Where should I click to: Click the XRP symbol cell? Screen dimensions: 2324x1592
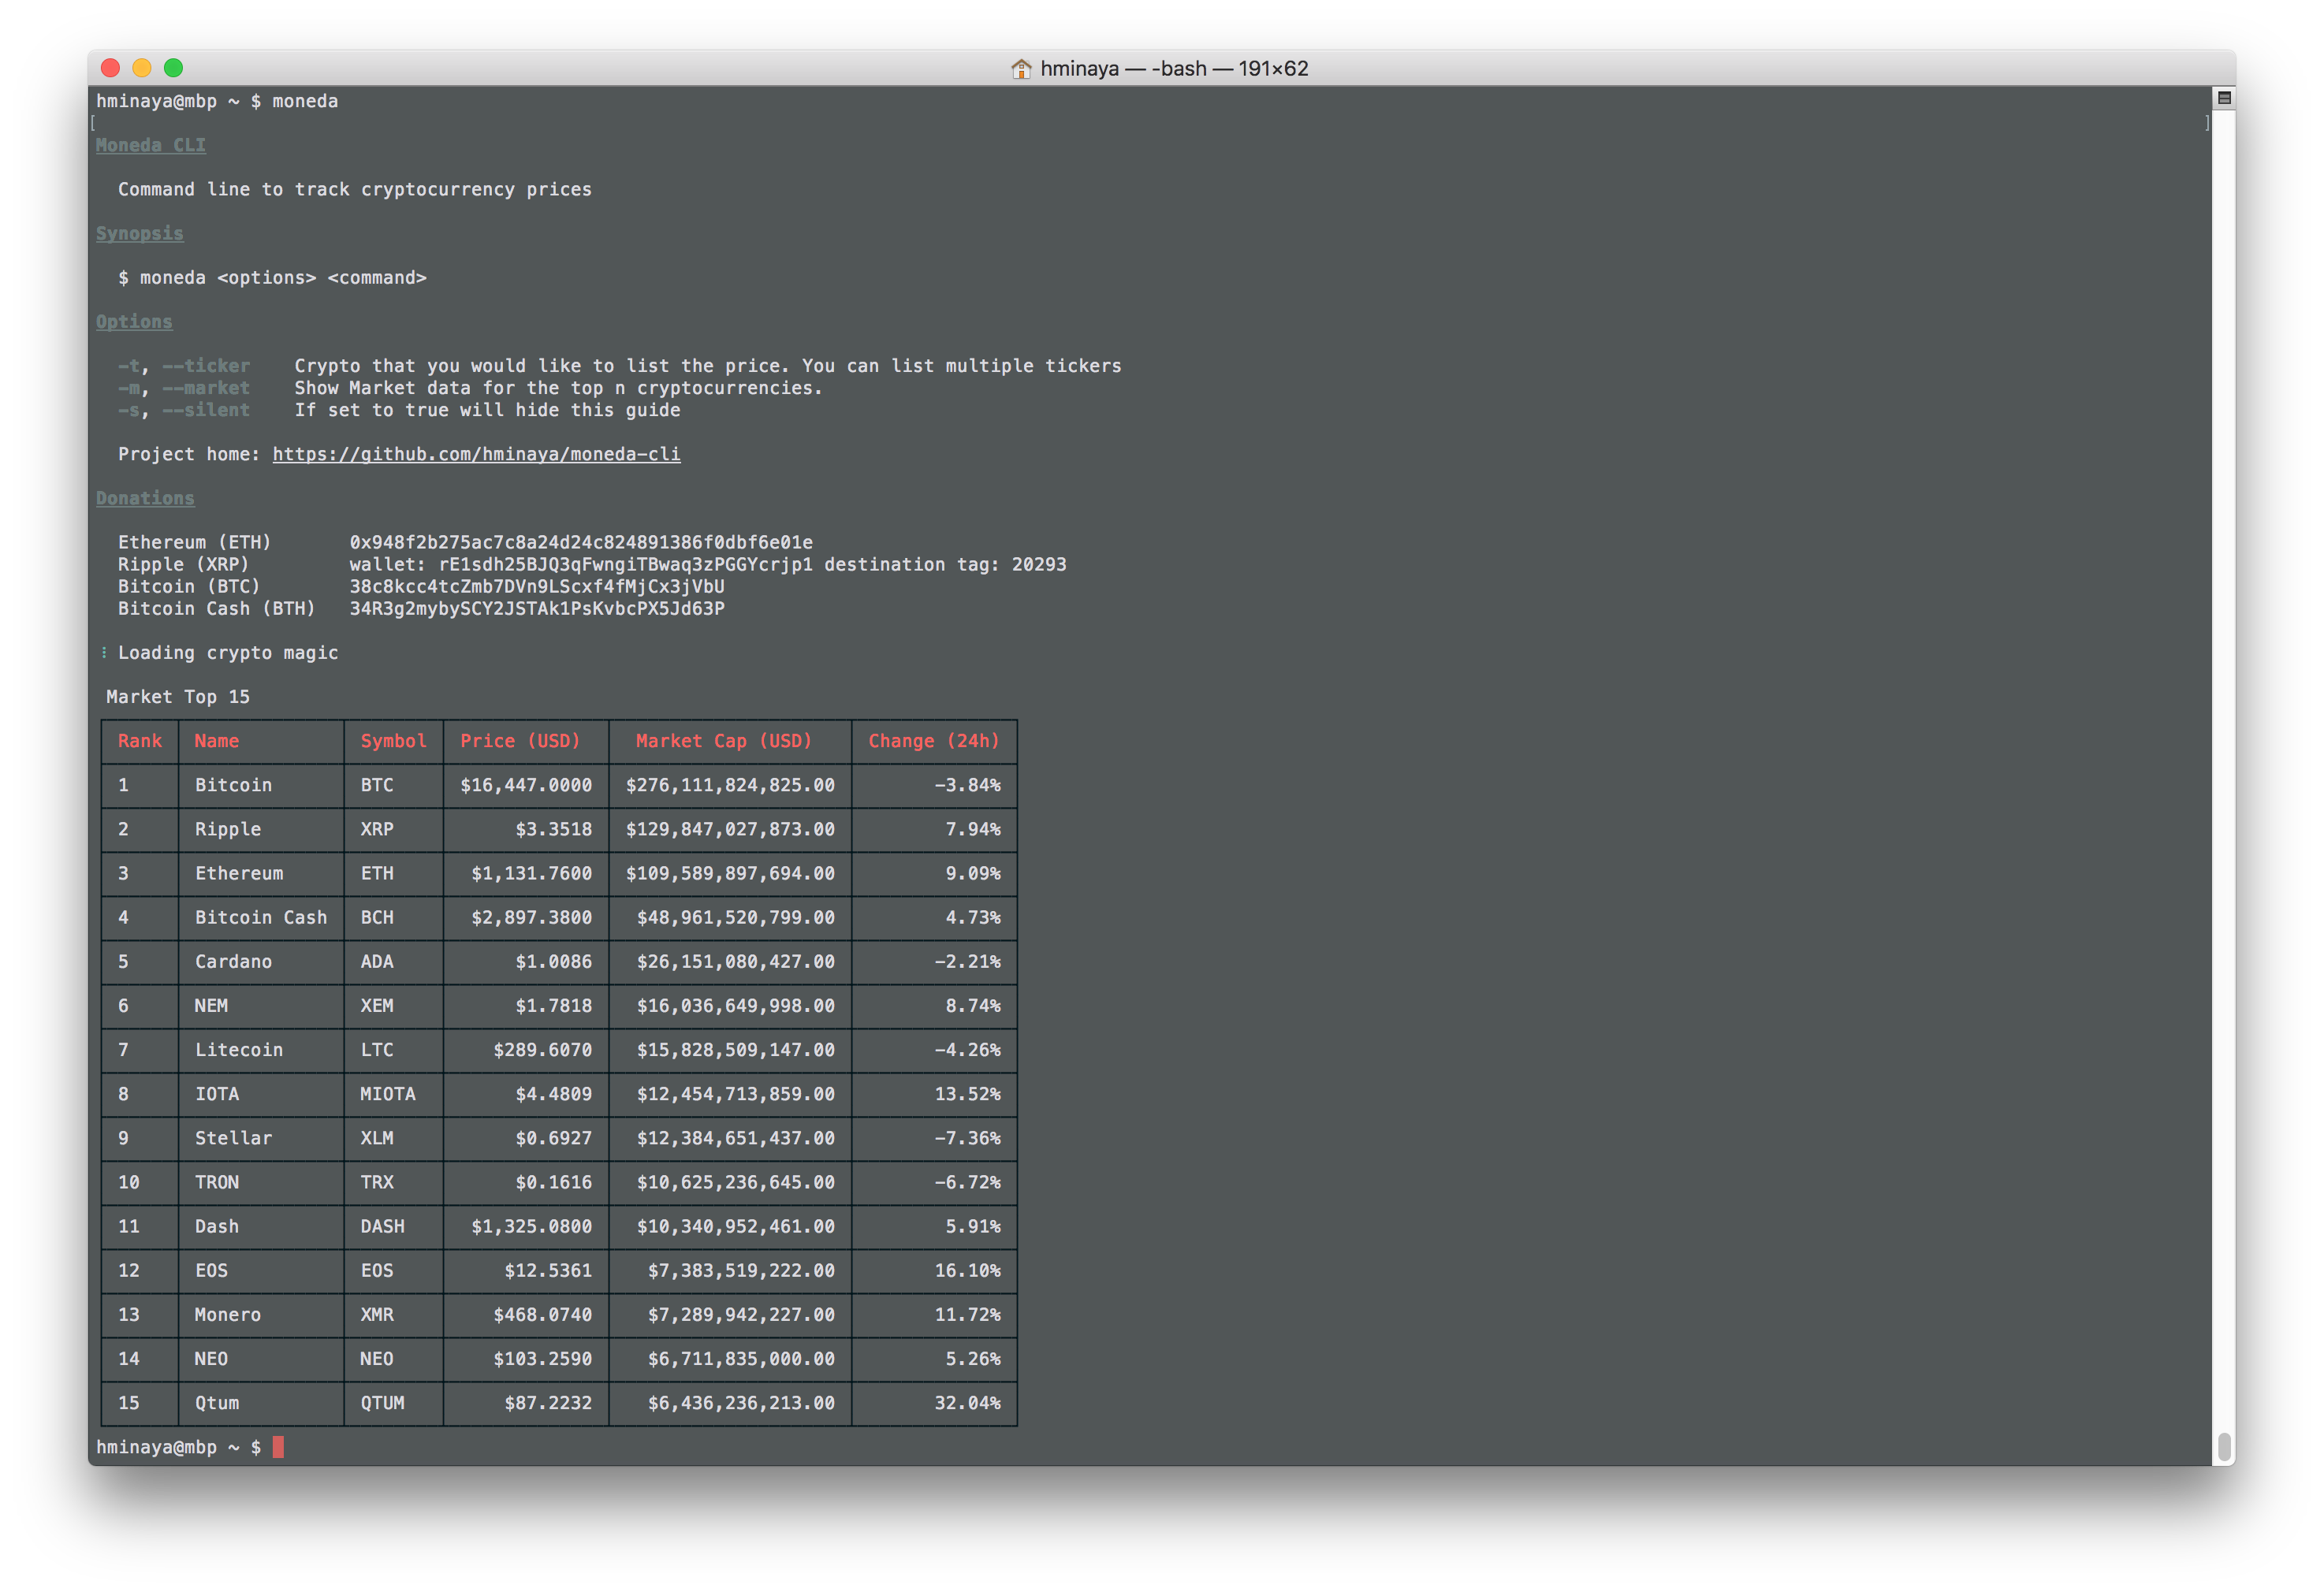377,829
